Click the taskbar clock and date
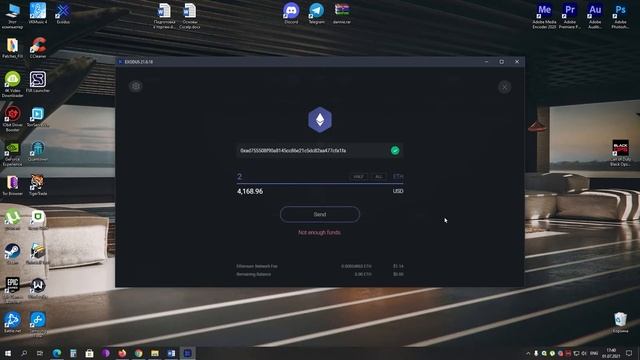Image resolution: width=640 pixels, height=360 pixels. [611, 353]
